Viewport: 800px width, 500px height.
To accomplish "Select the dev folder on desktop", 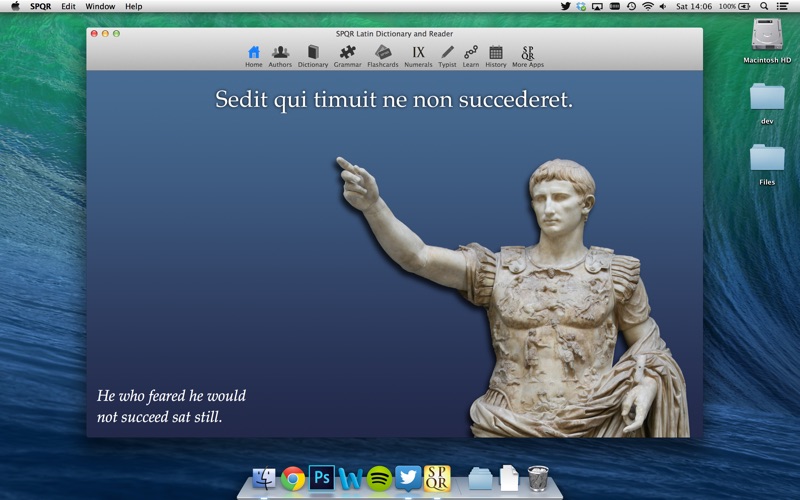I will [767, 104].
